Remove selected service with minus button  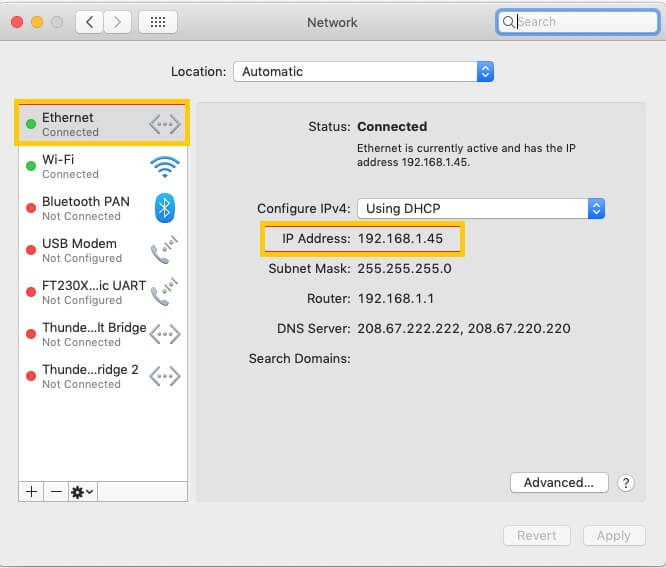point(56,492)
